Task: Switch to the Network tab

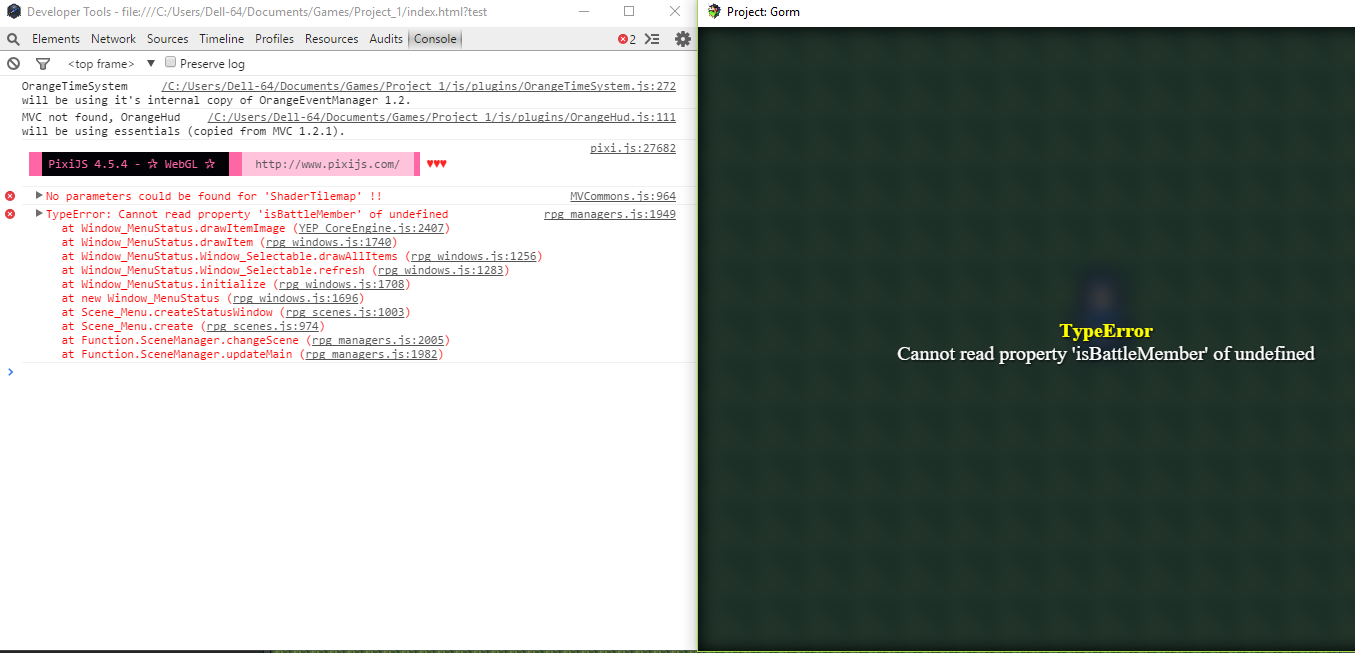Action: (113, 39)
